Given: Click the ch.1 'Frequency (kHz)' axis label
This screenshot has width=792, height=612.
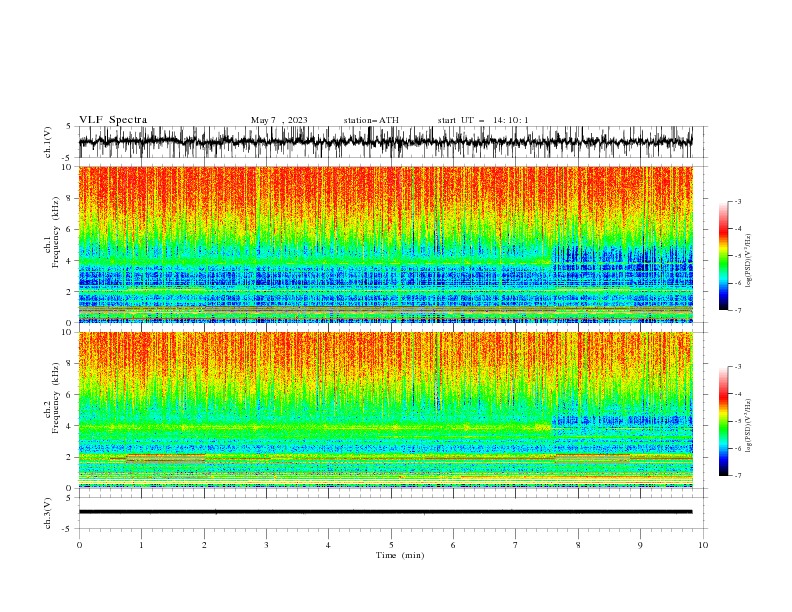Looking at the screenshot, I should pyautogui.click(x=55, y=232).
